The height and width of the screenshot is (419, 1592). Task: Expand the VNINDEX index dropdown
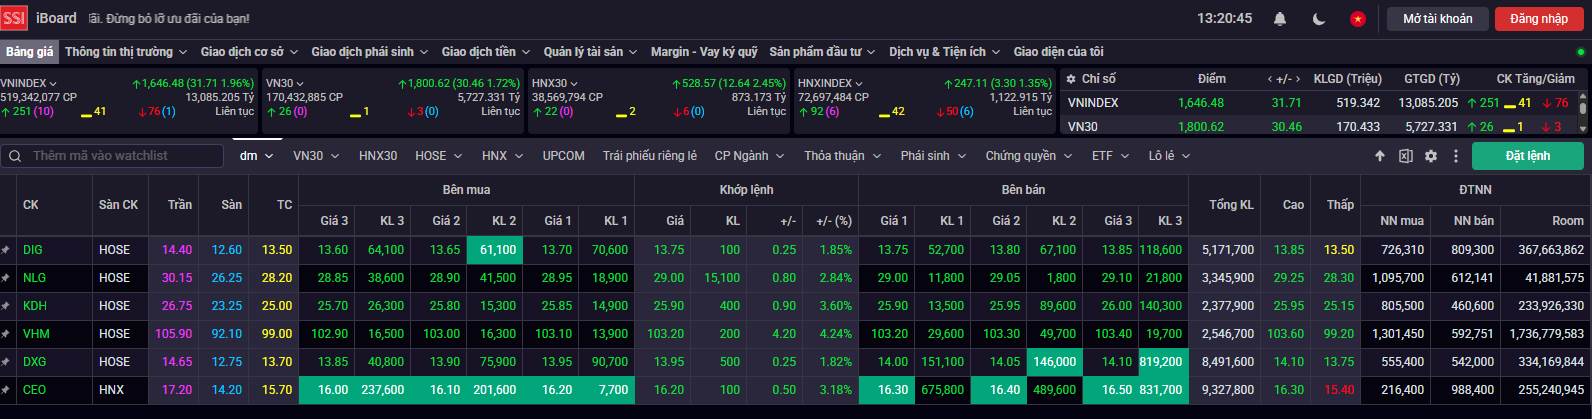tap(53, 83)
